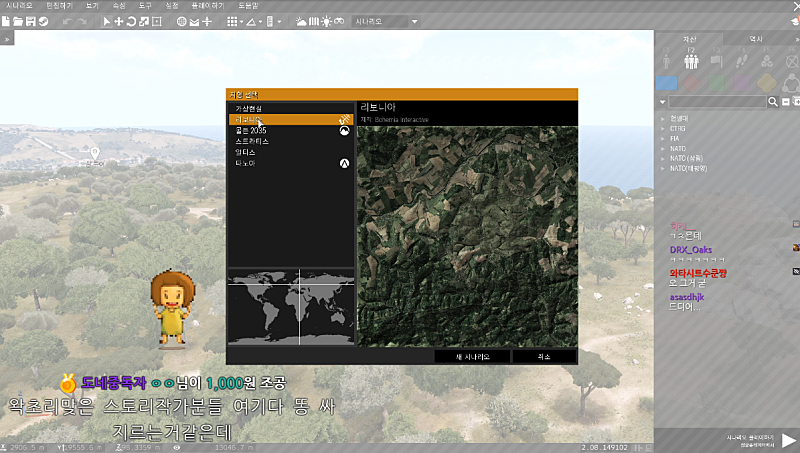The width and height of the screenshot is (800, 453).
Task: Click the 취소 button in dialog
Action: pyautogui.click(x=543, y=356)
